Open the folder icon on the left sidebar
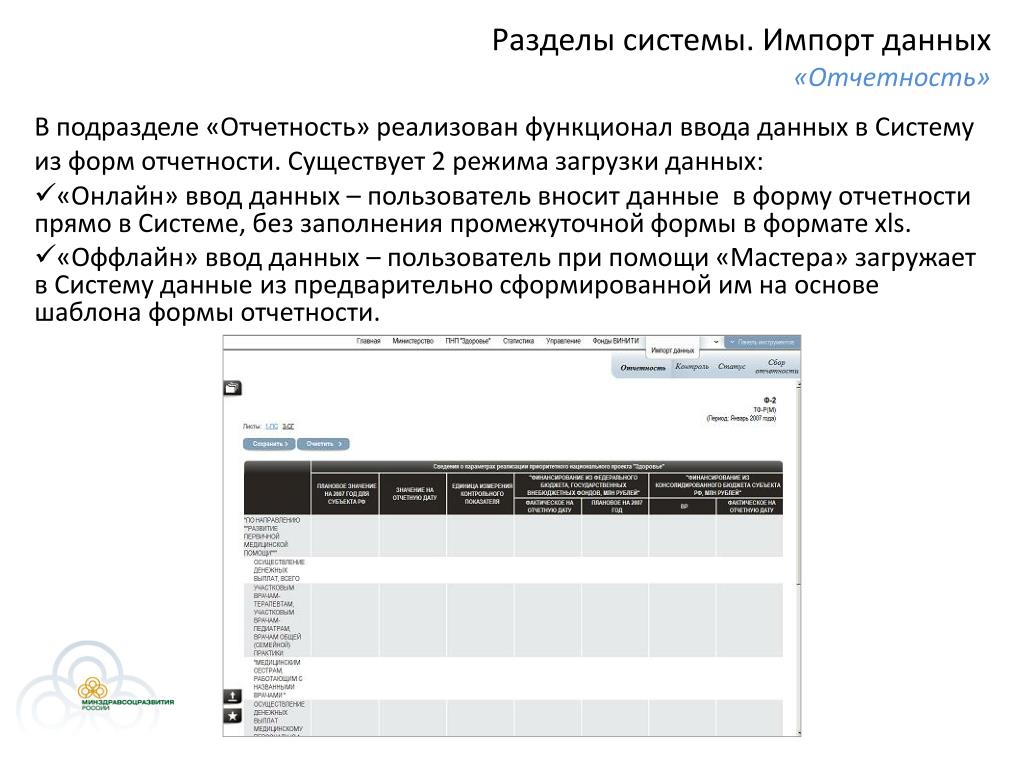 pyautogui.click(x=232, y=388)
